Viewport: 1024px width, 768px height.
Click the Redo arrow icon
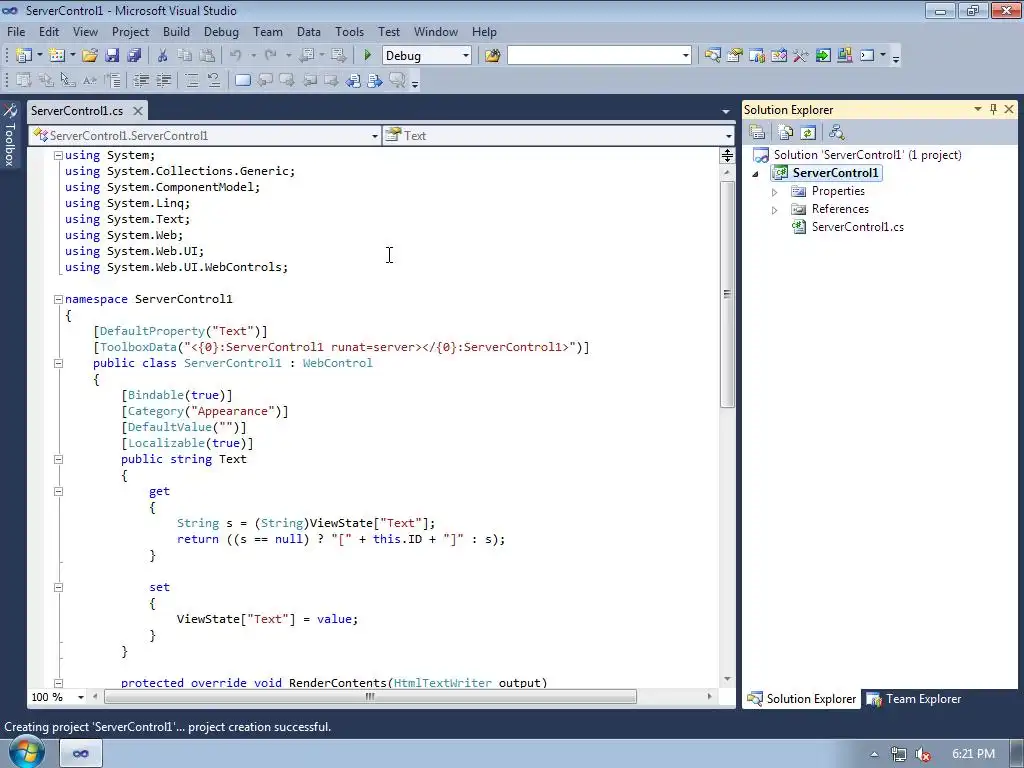point(271,56)
